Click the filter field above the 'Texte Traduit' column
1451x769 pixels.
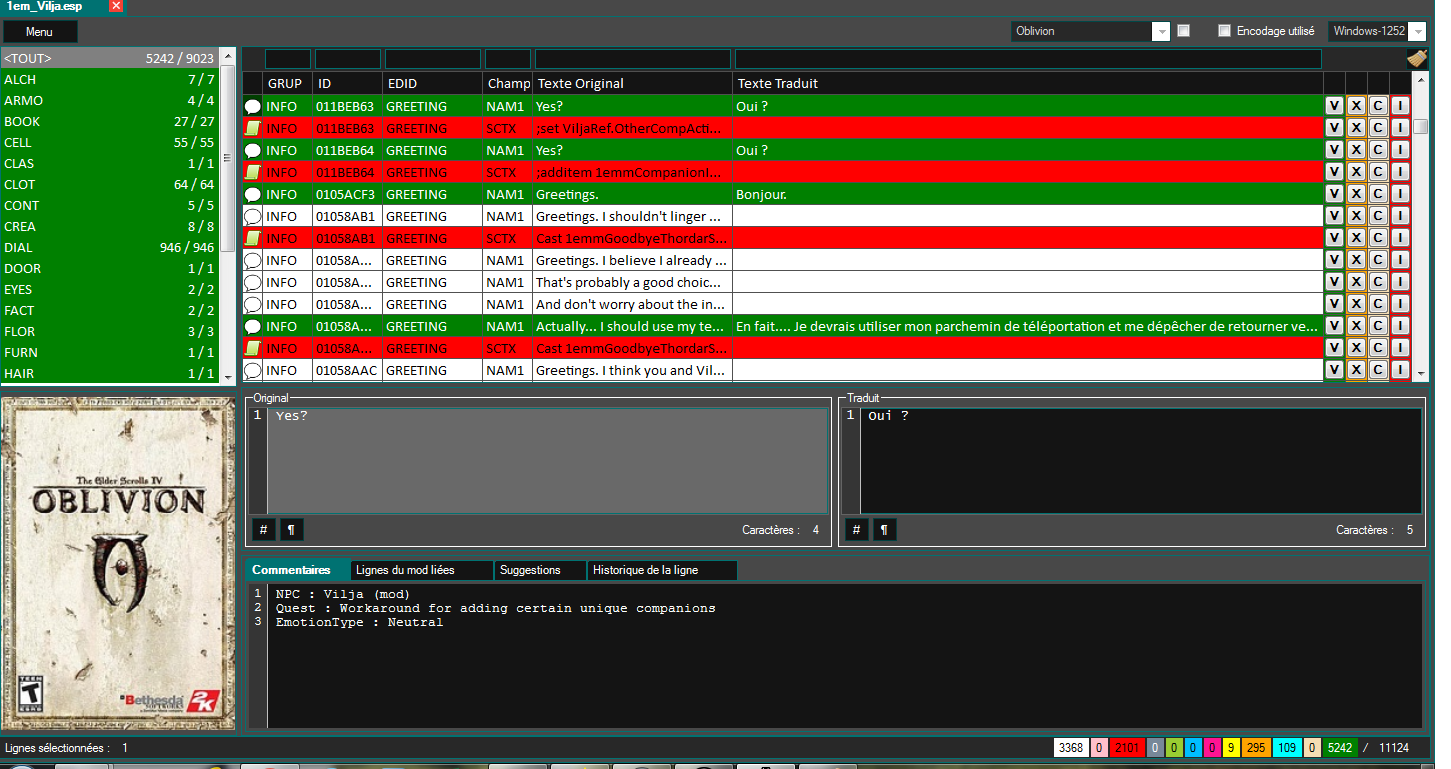[1028, 59]
